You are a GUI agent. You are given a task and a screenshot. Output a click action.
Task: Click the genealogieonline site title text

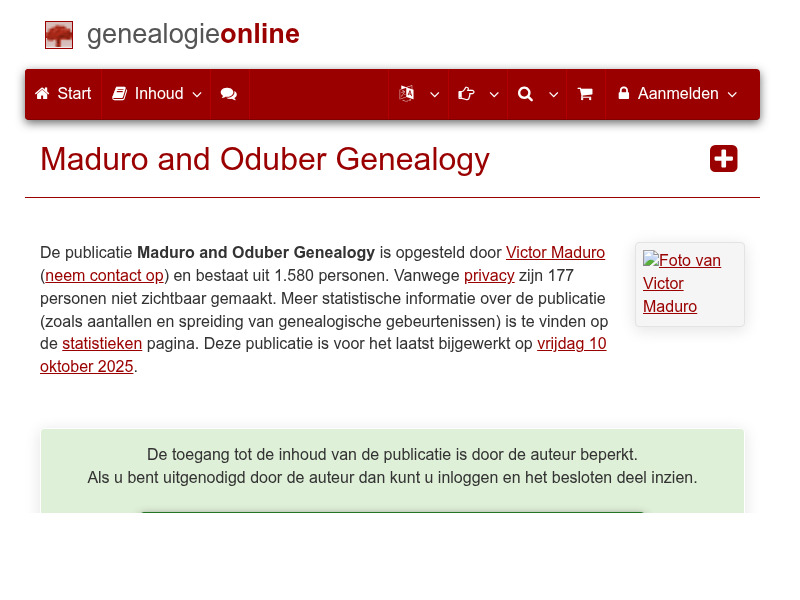click(193, 34)
